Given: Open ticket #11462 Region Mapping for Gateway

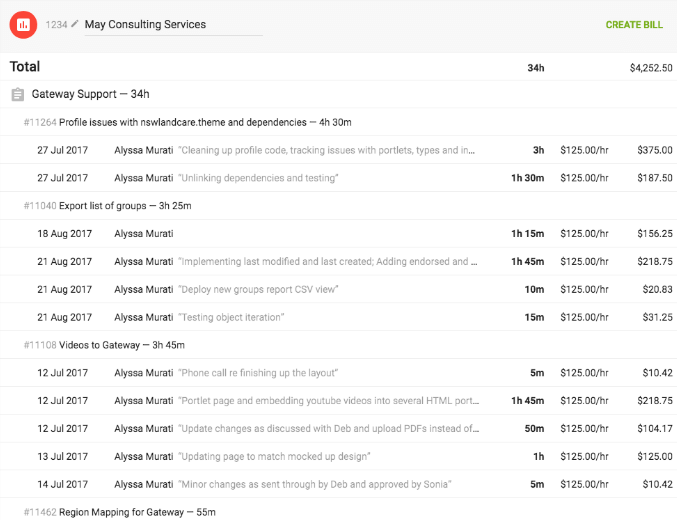Looking at the screenshot, I should point(120,512).
